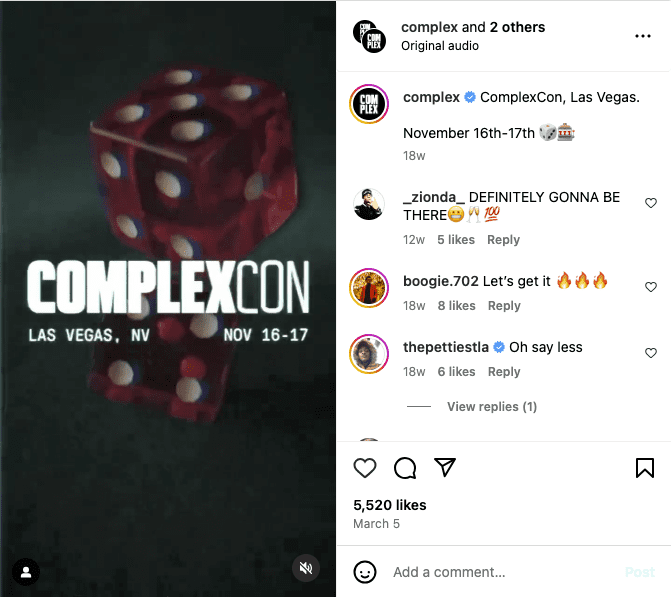This screenshot has height=597, width=671.
Task: Share post via paper plane icon
Action: (445, 467)
